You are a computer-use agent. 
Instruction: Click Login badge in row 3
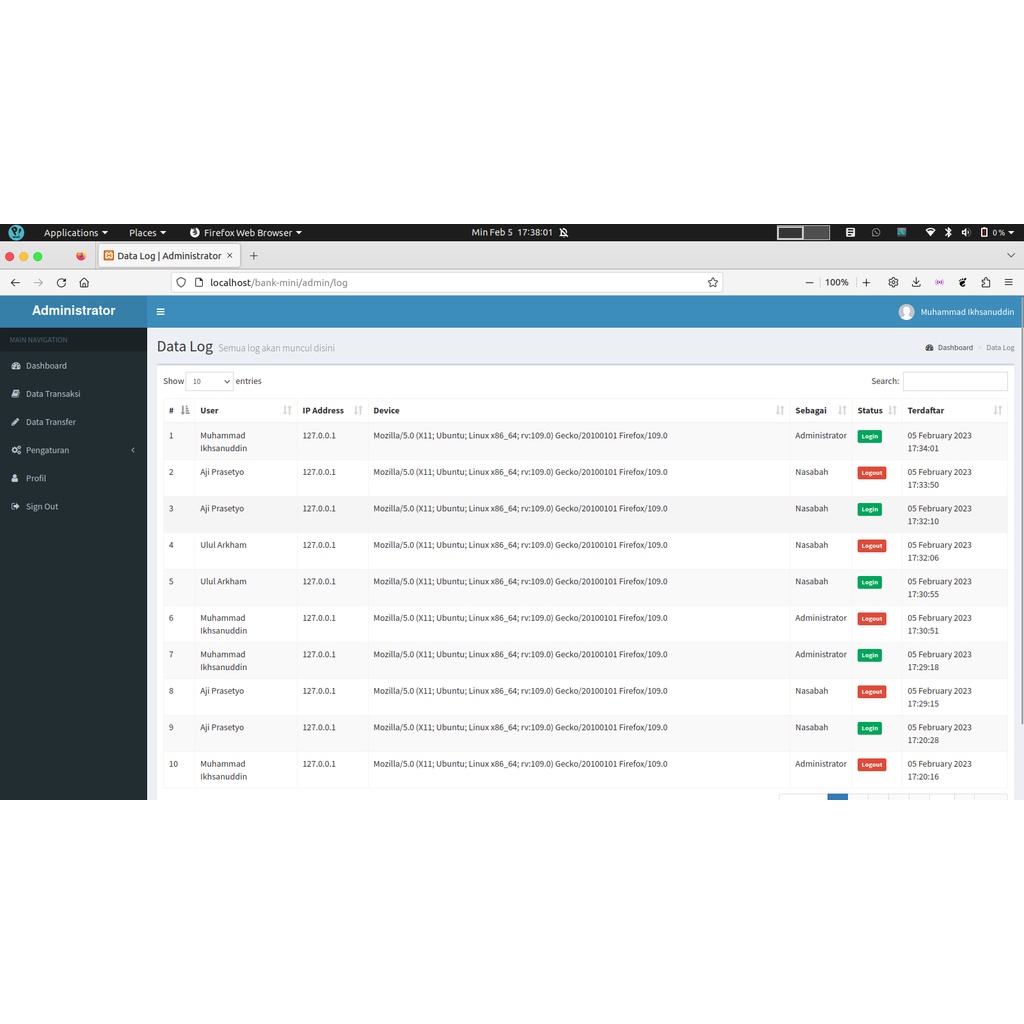click(x=869, y=509)
